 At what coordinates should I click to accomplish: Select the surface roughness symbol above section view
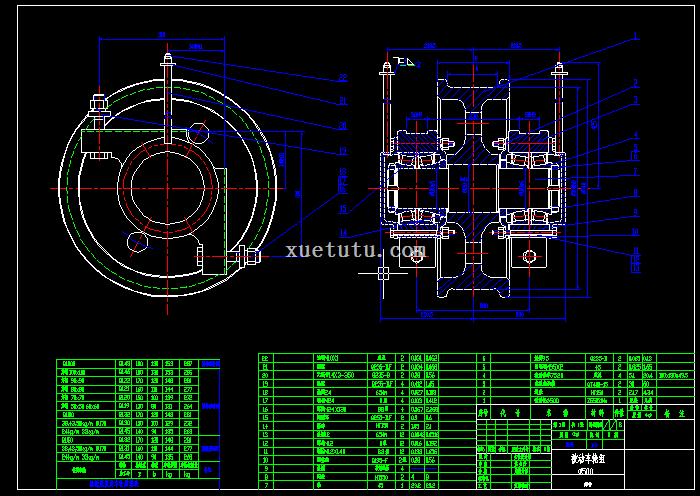(403, 62)
